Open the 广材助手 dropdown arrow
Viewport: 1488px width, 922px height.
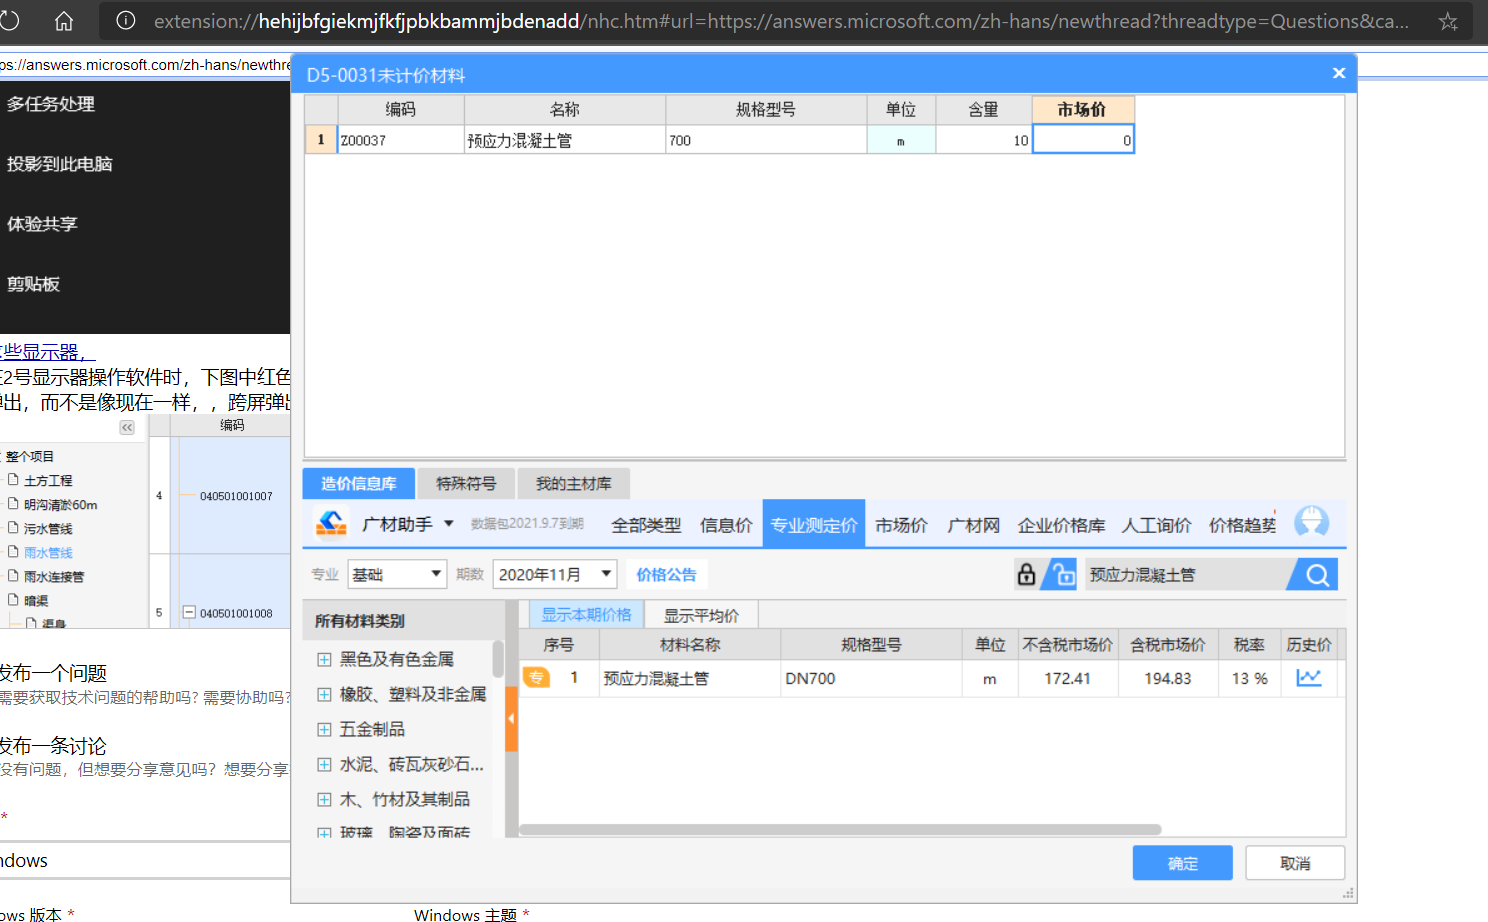448,523
